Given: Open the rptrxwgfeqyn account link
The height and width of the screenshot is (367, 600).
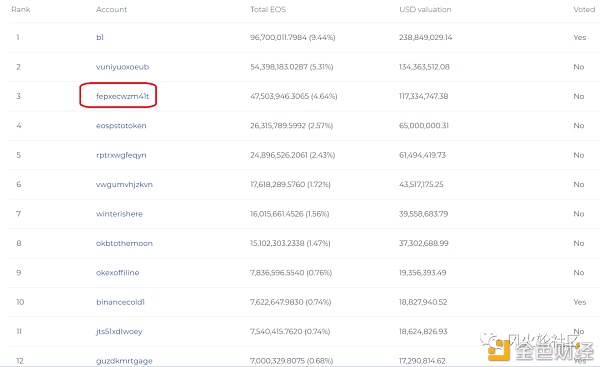Looking at the screenshot, I should coord(121,155).
